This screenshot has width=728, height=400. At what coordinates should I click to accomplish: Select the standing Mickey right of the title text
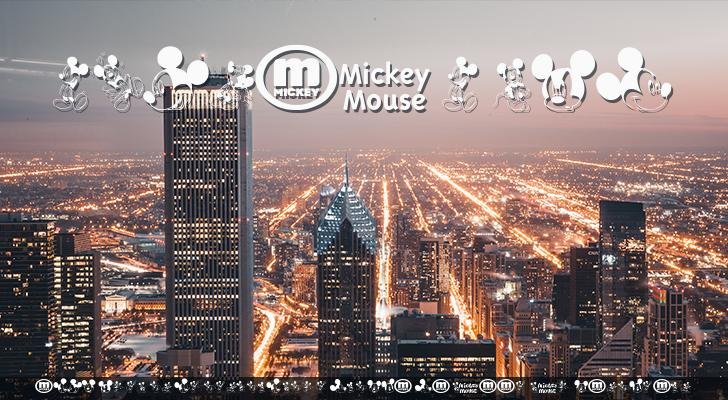[x=461, y=83]
